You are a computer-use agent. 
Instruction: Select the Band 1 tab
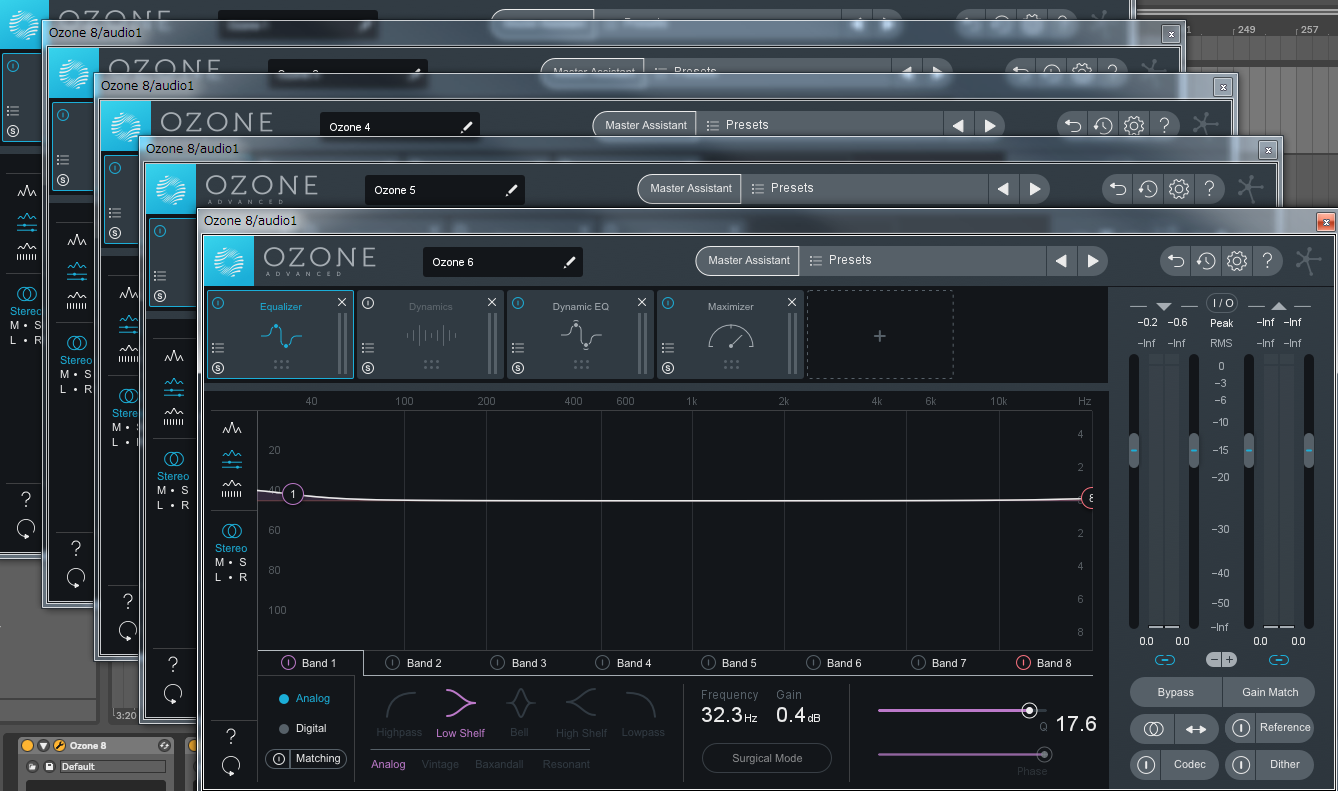tap(310, 663)
